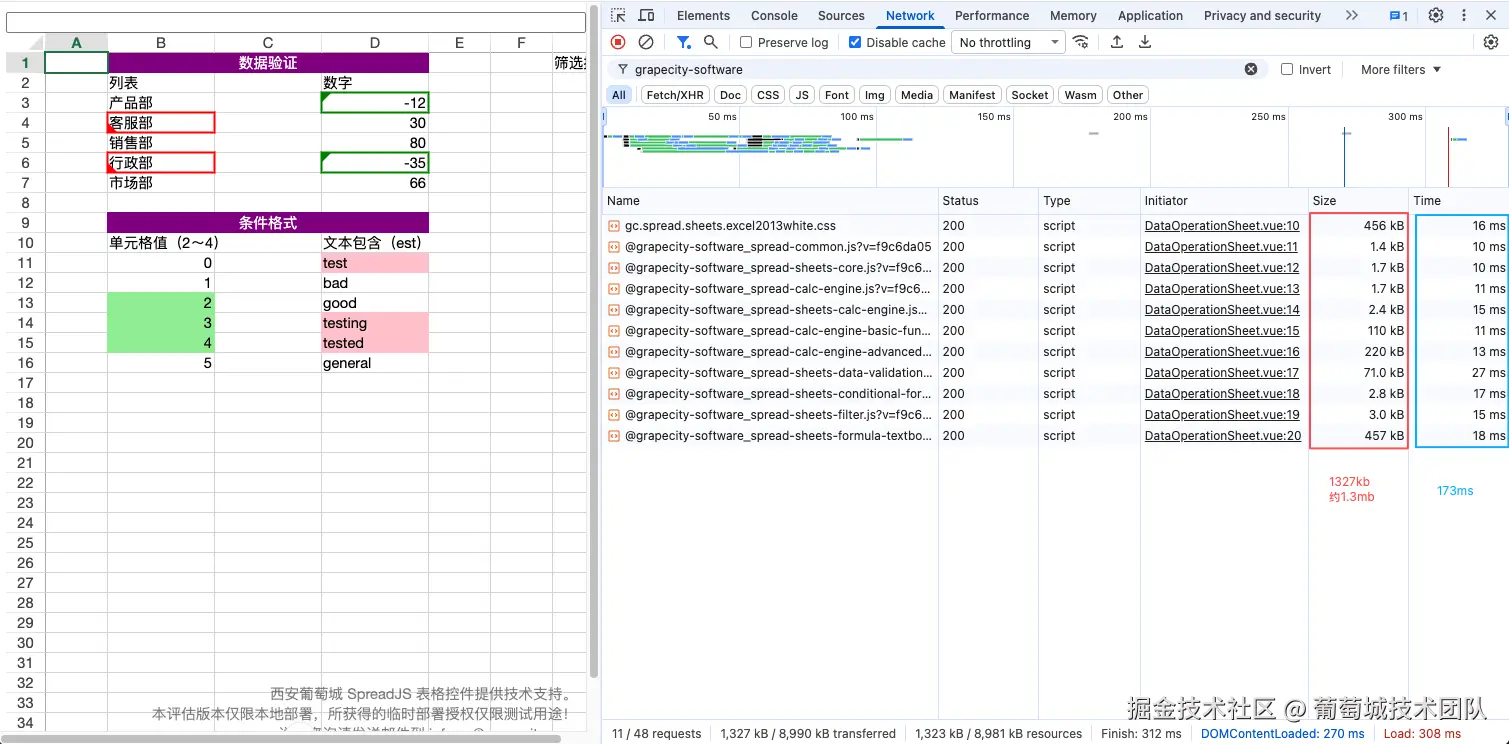
Task: Click into the network filter text field
Action: (x=936, y=70)
